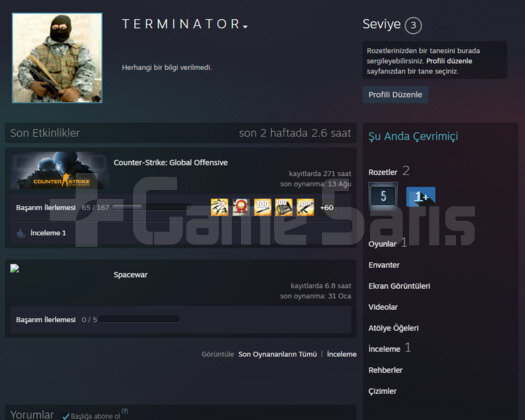Click the masked soldier profile avatar

[x=57, y=58]
